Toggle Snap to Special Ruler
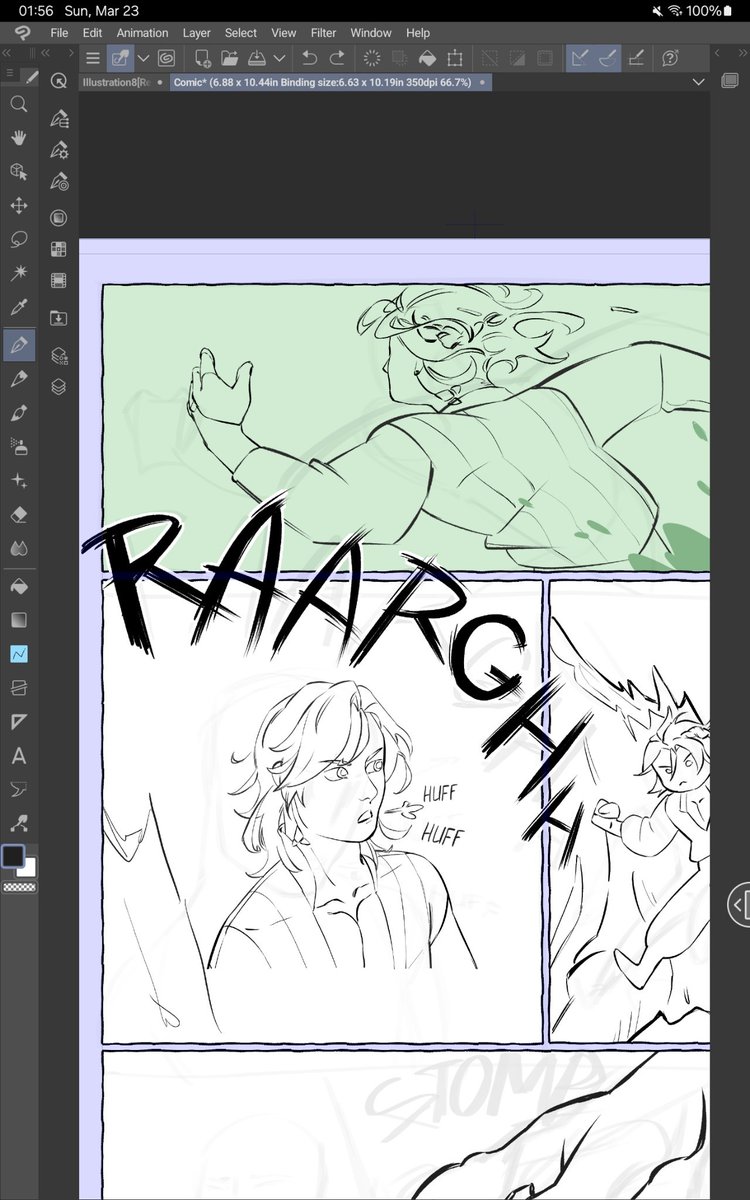Screen dimensions: 750x1200 click(x=606, y=58)
